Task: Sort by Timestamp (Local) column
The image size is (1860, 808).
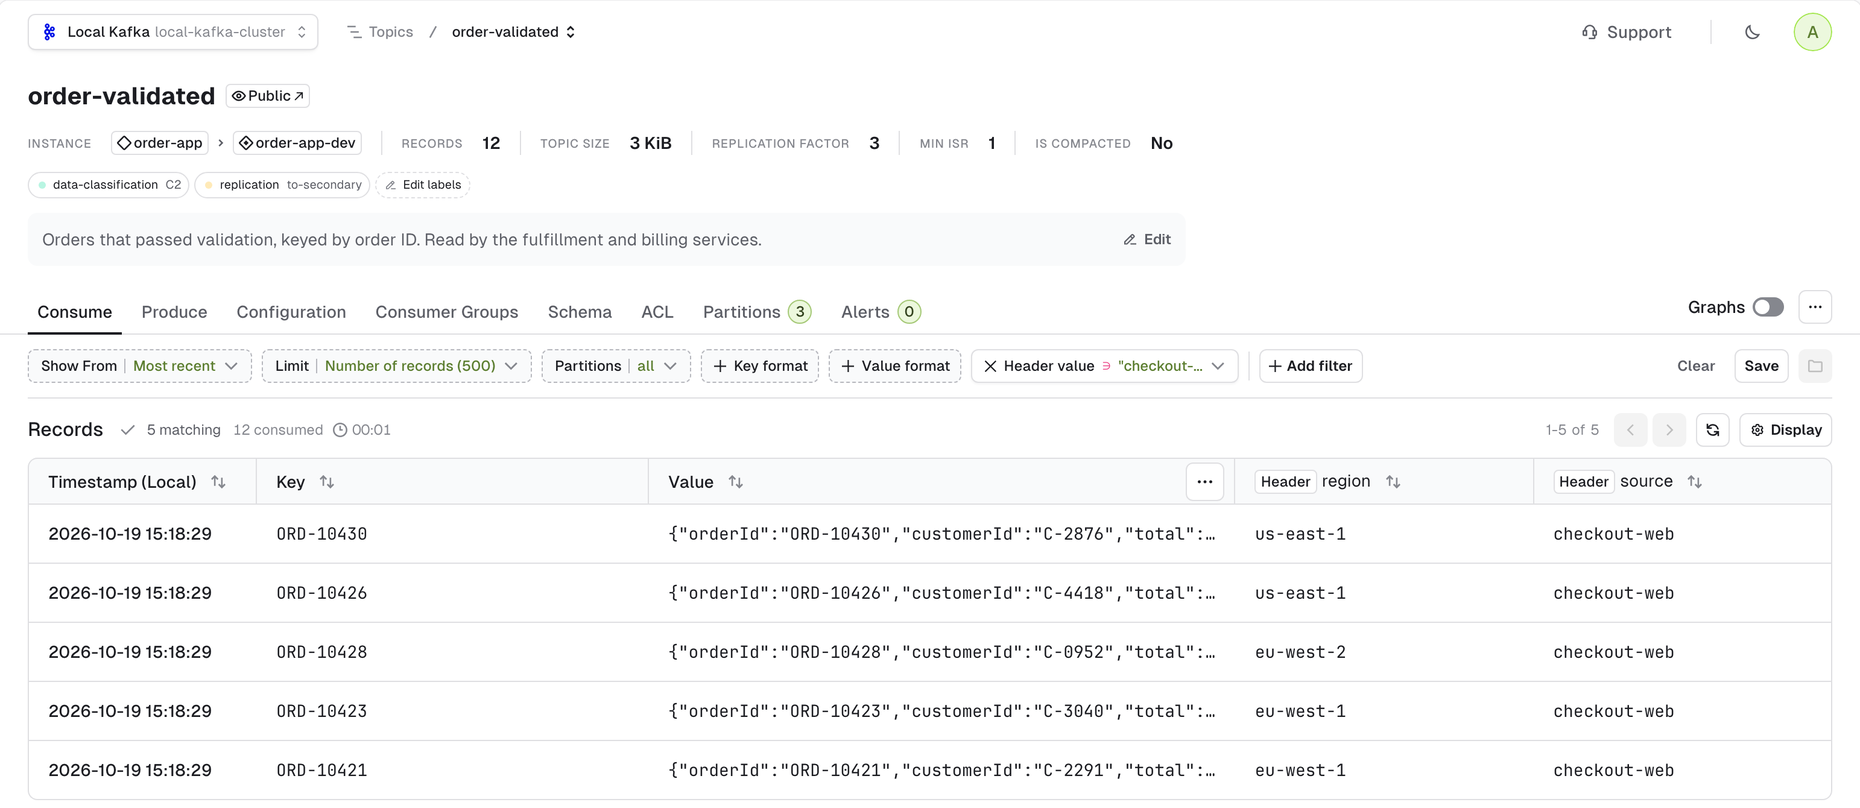Action: coord(219,482)
